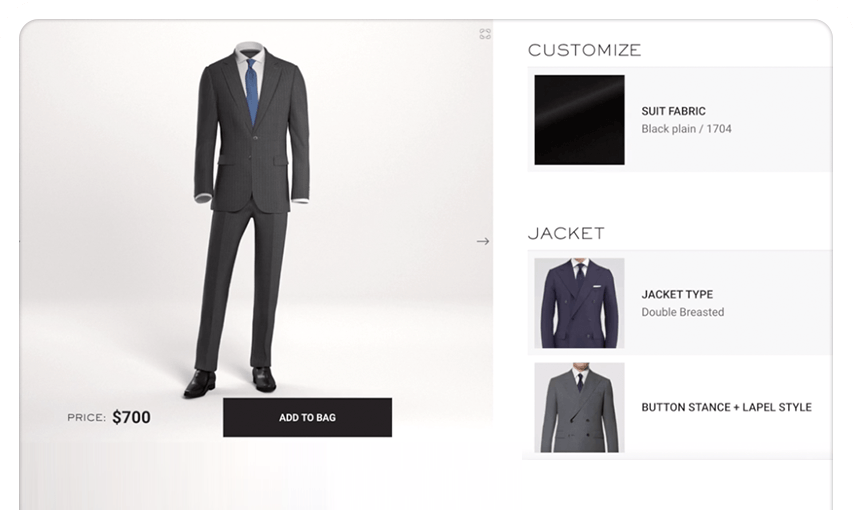Open BUTTON STANCE + LAPEL STYLE option

[x=726, y=407]
